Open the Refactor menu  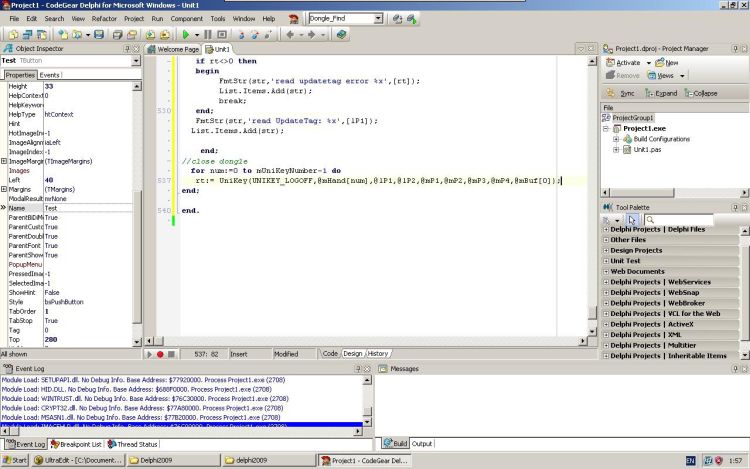pos(104,19)
